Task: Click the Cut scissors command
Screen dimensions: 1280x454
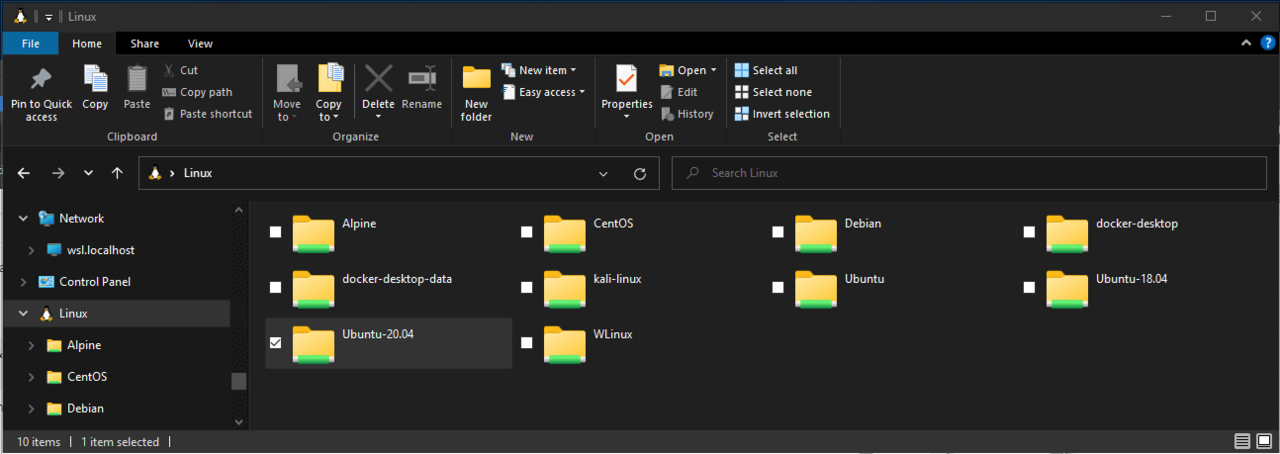Action: [x=180, y=70]
